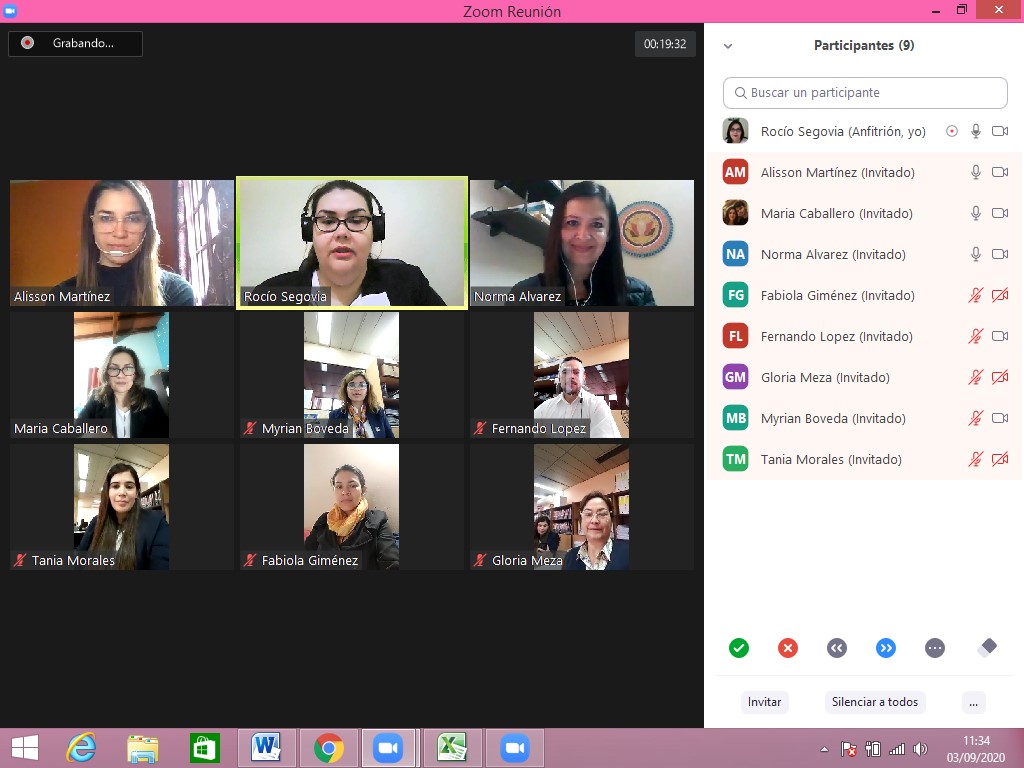Image resolution: width=1024 pixels, height=768 pixels.
Task: Click Tania Morales's disabled camera icon
Action: [1000, 459]
